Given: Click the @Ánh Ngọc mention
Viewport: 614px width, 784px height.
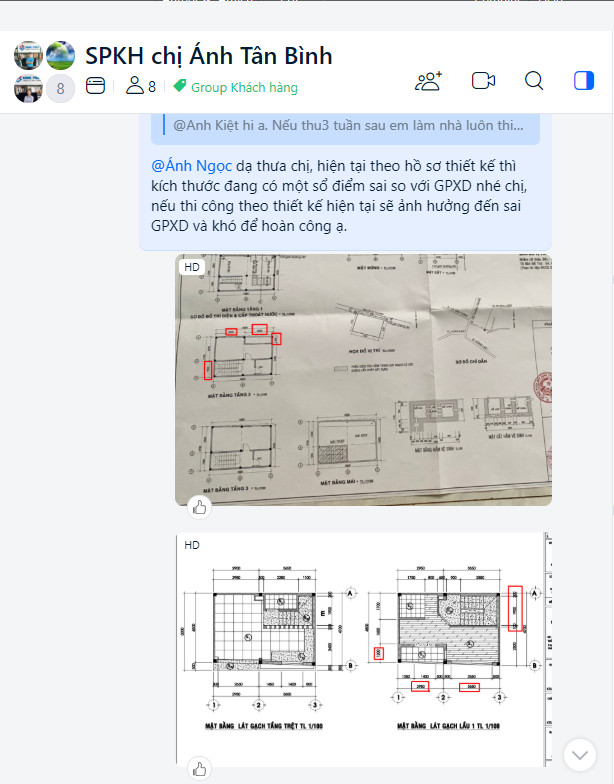Looking at the screenshot, I should click(x=192, y=166).
